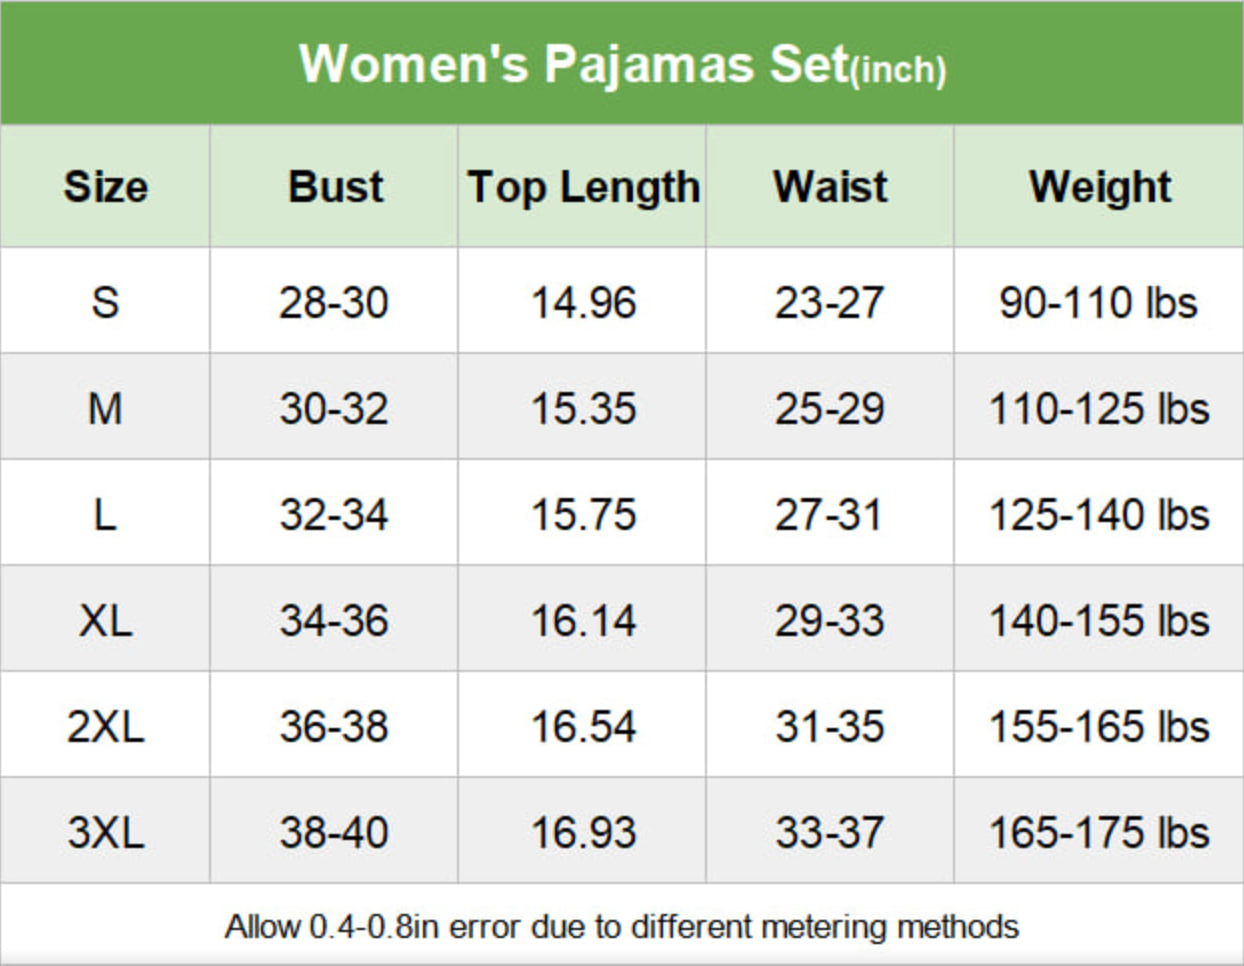Click waist value 31-35
Screen dimensions: 1244x966
(829, 727)
